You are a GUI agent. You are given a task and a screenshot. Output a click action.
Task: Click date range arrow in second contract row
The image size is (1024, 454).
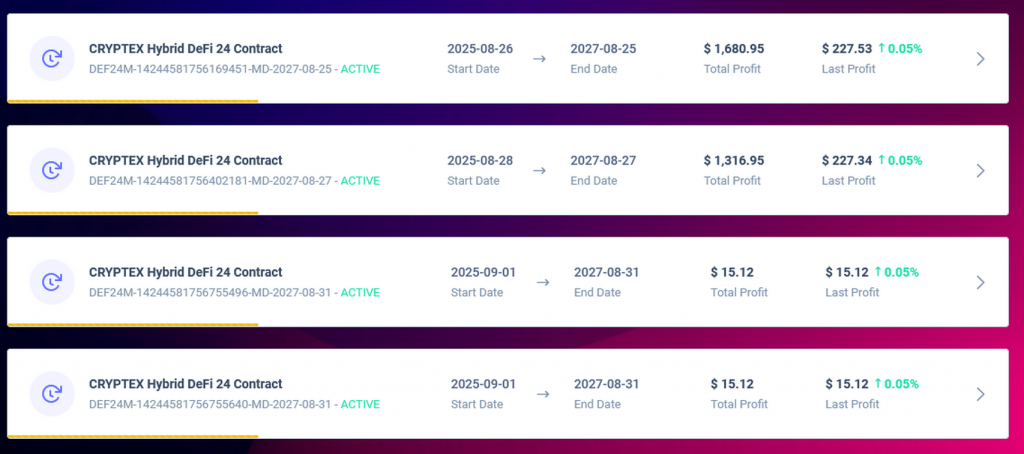539,171
